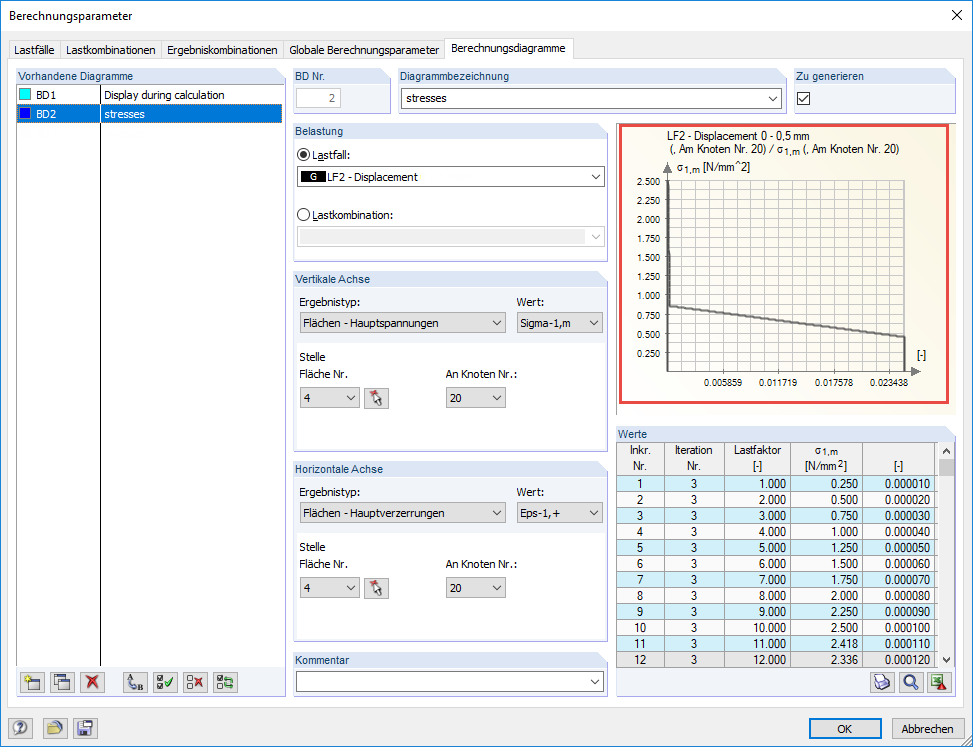
Task: Select the Lastkombination radio button
Action: click(303, 215)
